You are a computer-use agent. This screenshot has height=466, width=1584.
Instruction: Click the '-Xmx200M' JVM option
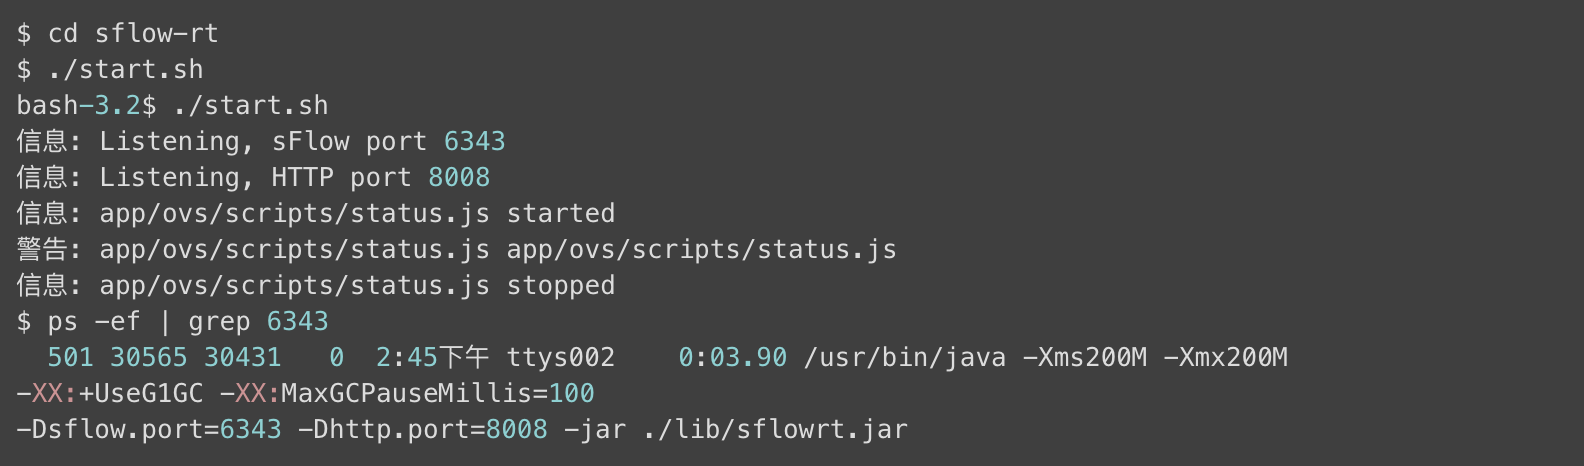coord(1225,357)
